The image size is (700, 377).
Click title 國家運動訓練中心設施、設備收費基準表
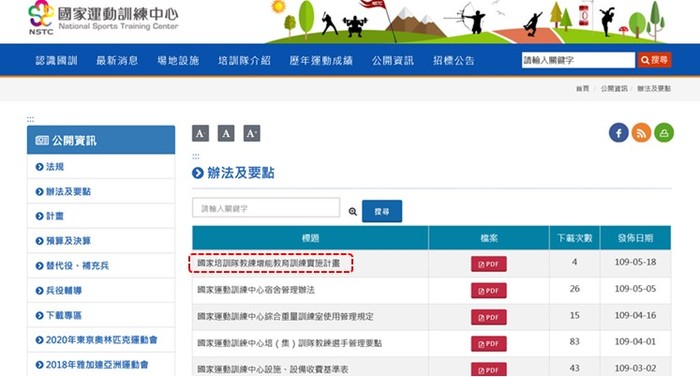tap(273, 369)
